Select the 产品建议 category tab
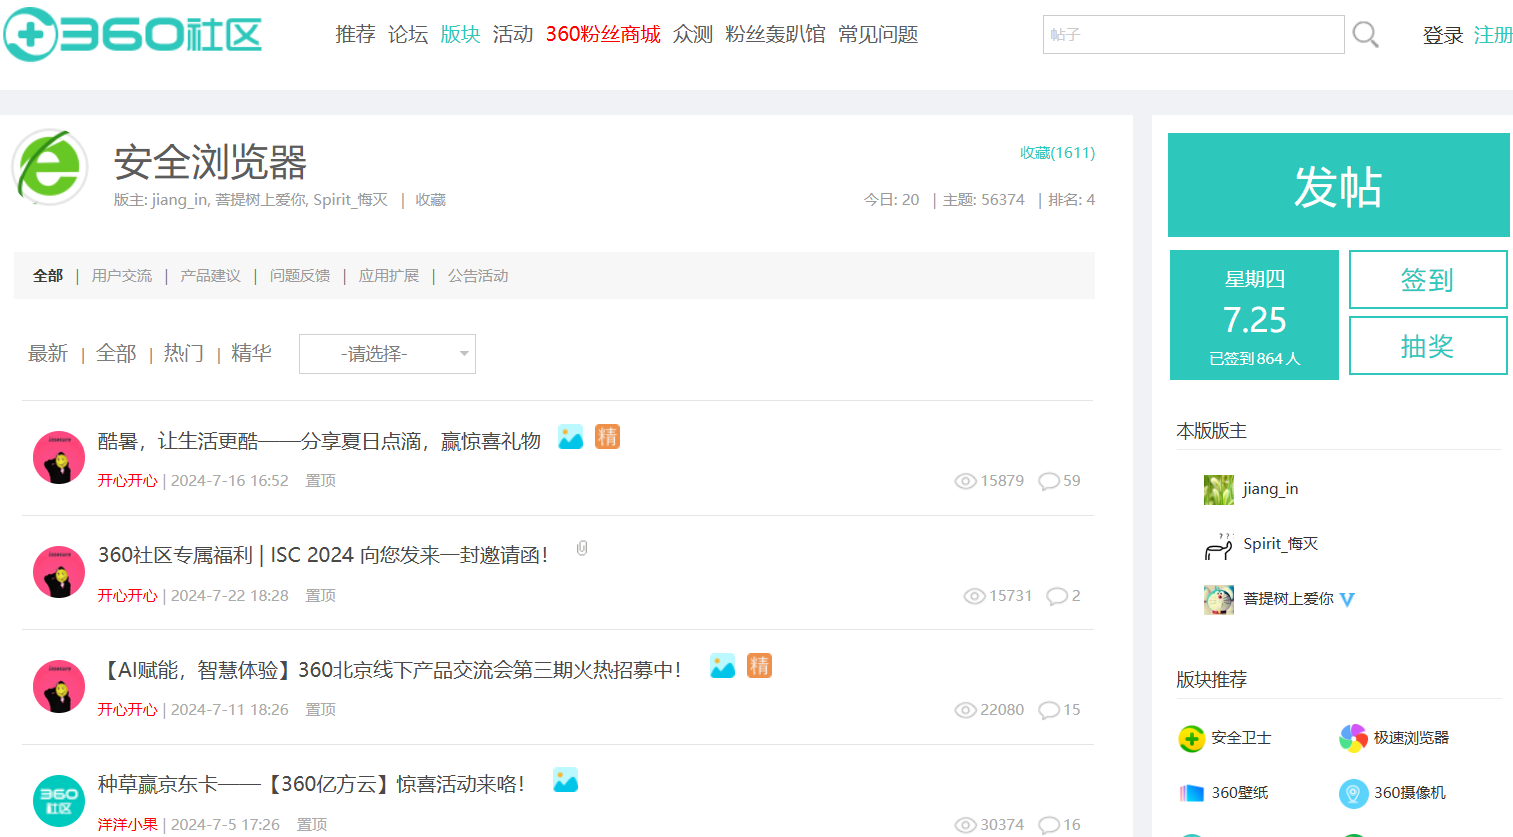1513x837 pixels. pos(211,276)
